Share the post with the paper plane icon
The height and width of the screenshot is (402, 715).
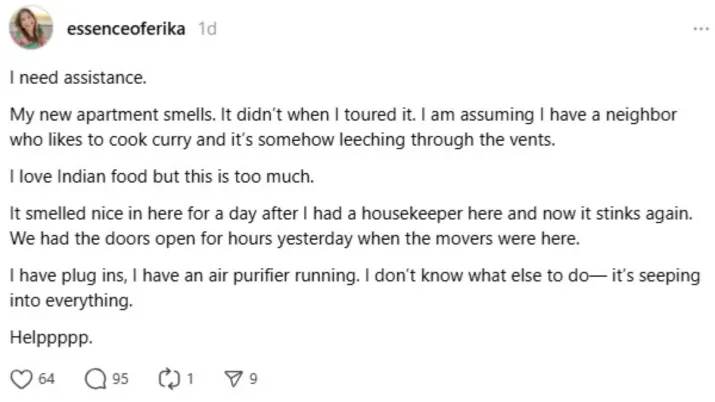pyautogui.click(x=233, y=379)
